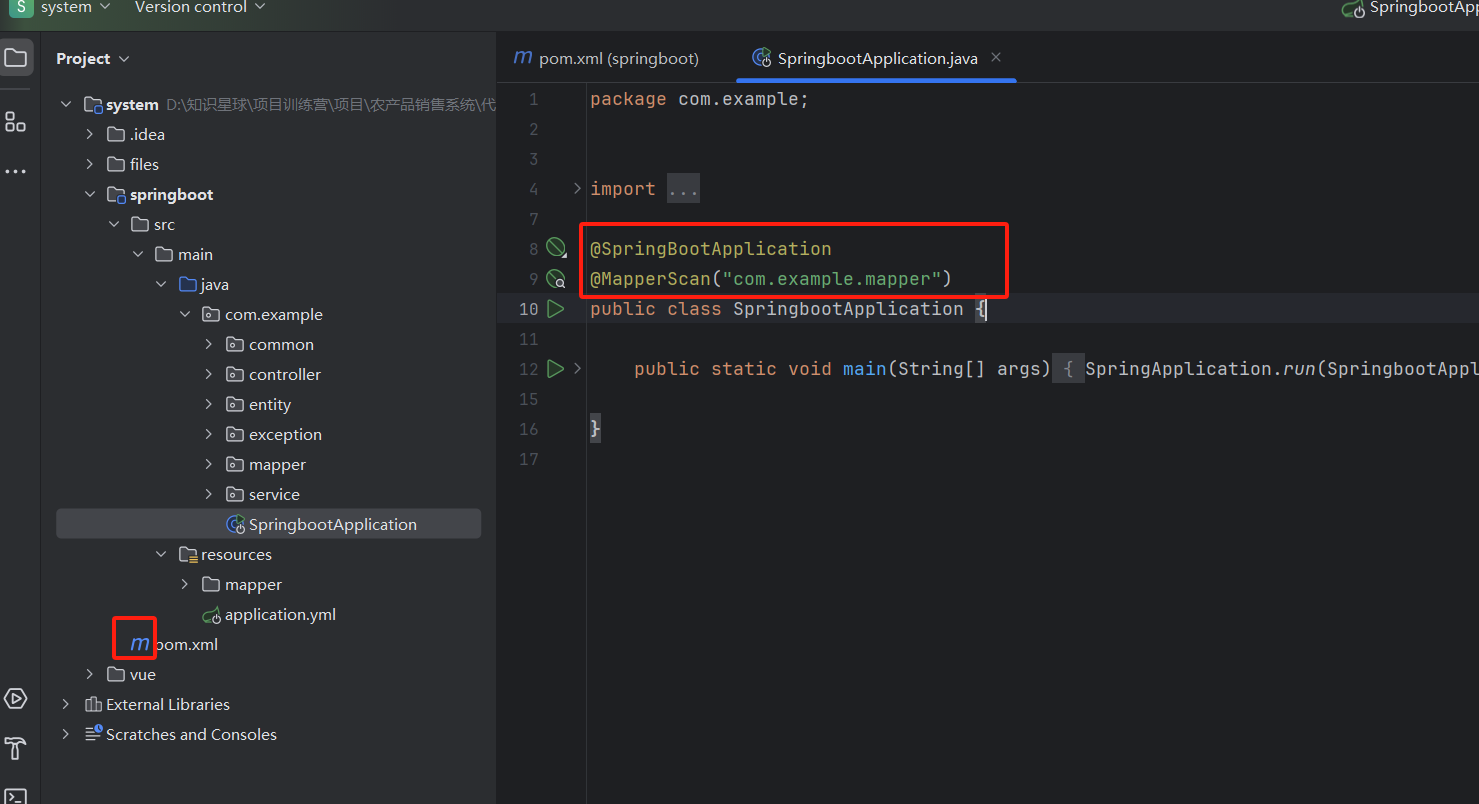Click the @SpringBootApplication annotation
Image resolution: width=1479 pixels, height=804 pixels.
click(711, 248)
